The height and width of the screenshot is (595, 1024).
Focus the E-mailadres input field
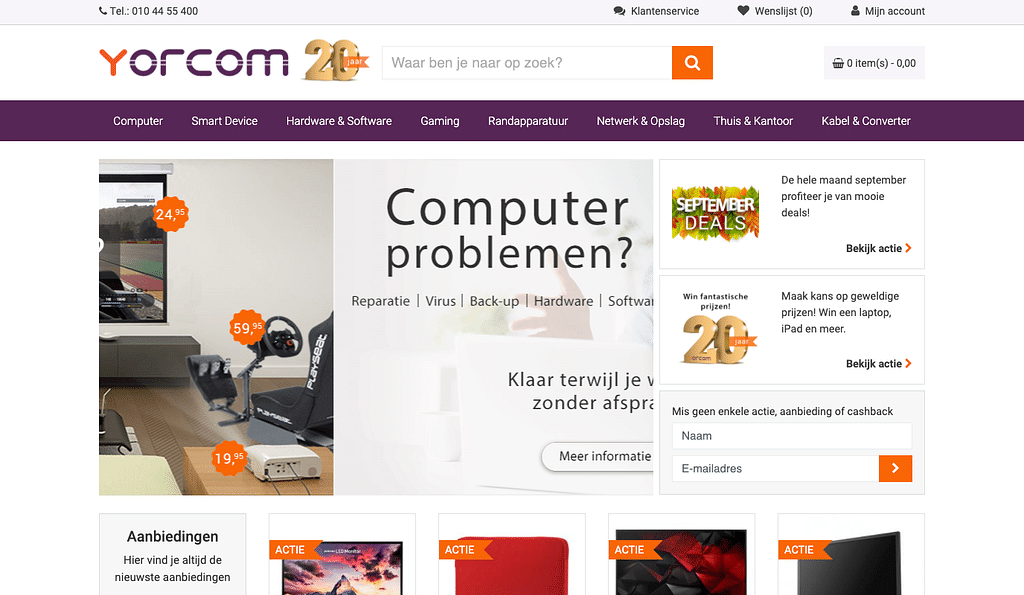pos(775,468)
